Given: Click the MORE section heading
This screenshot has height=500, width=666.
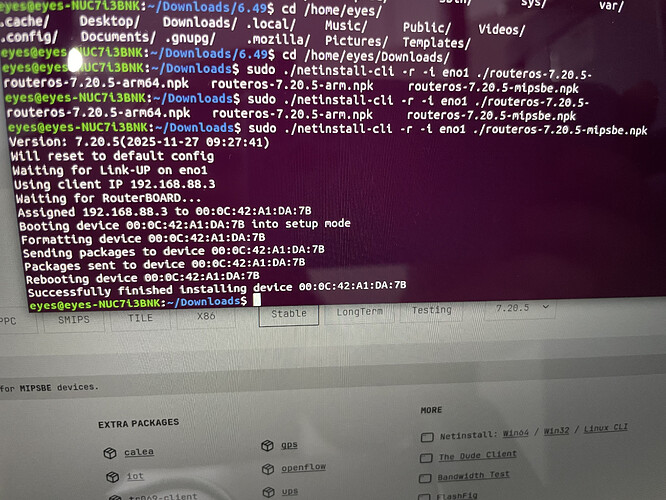Looking at the screenshot, I should (x=431, y=410).
